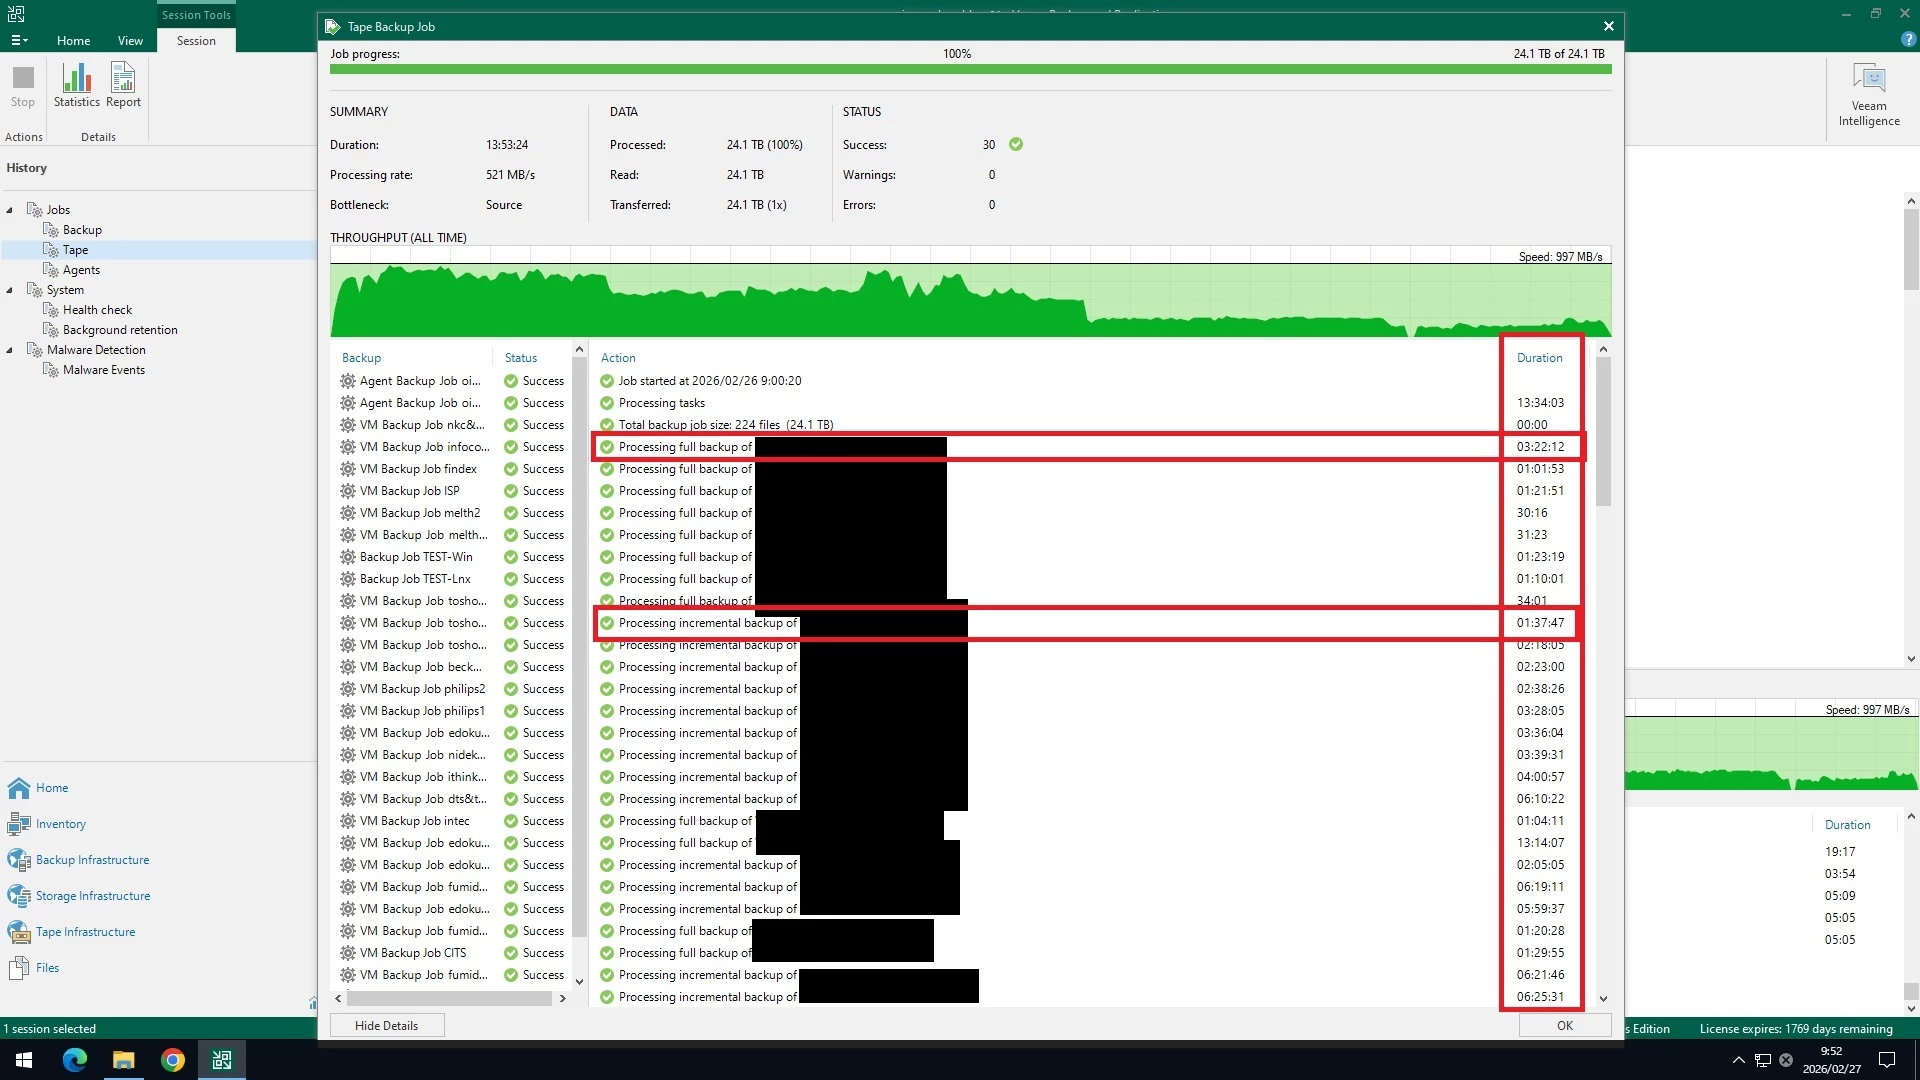Select VM Backup Job ISP row

click(410, 491)
